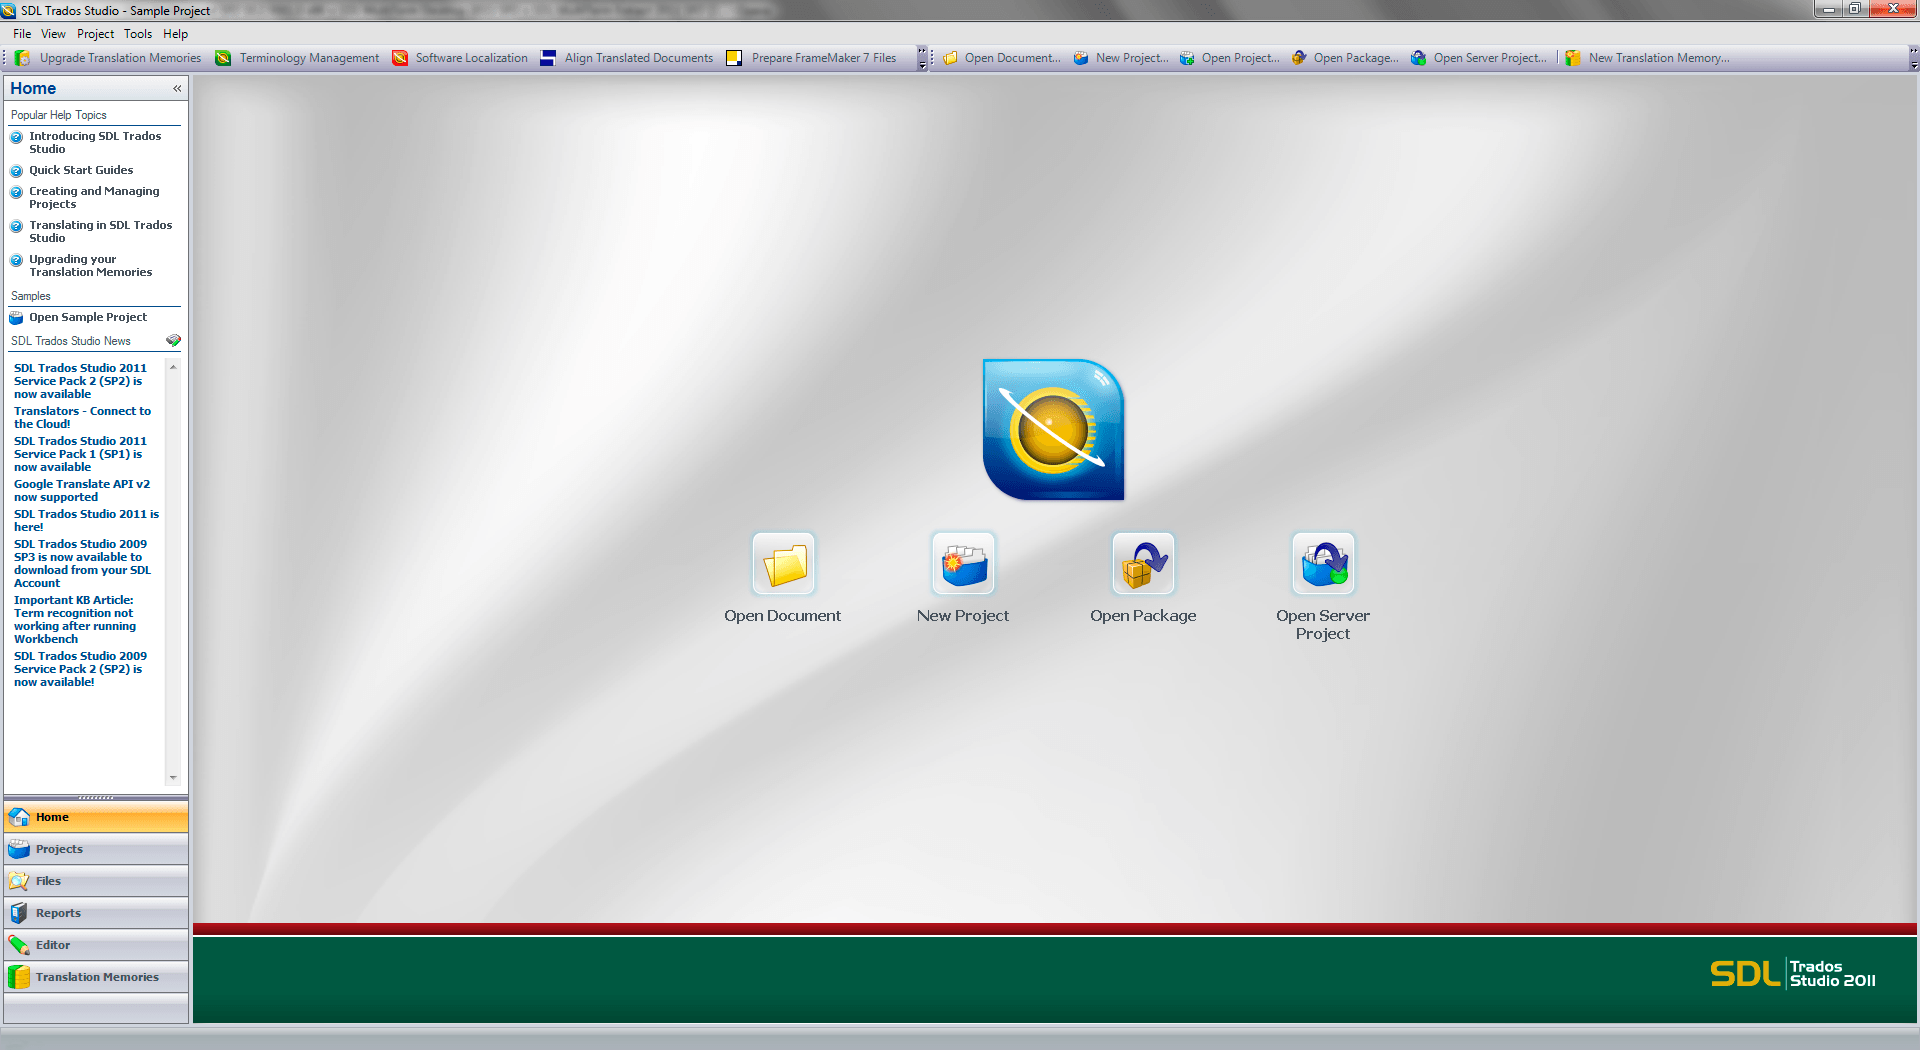Viewport: 1920px width, 1050px height.
Task: Click the Open Package label text
Action: point(1143,616)
